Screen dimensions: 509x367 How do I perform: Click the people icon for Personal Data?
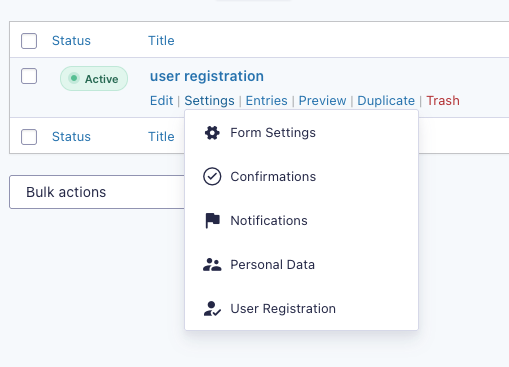(212, 264)
